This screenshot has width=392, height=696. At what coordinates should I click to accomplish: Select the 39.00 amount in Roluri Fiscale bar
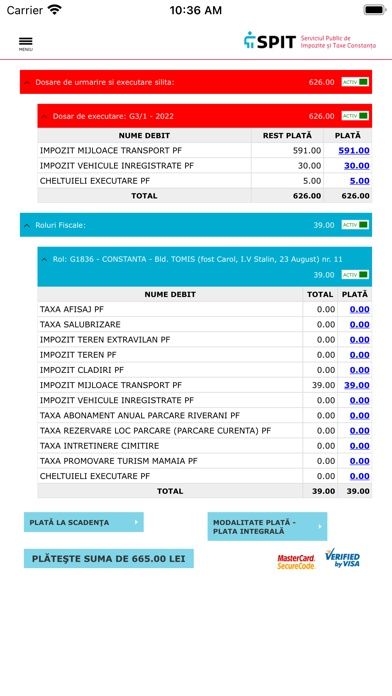(x=324, y=225)
